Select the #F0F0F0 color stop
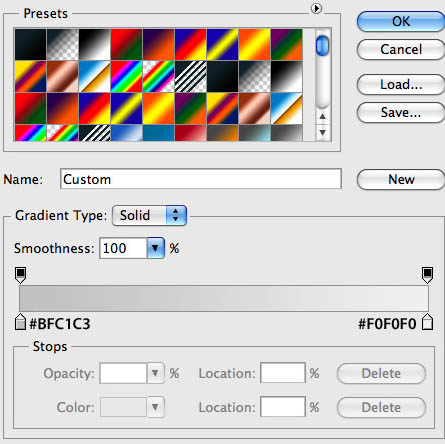The image size is (445, 444). point(427,322)
